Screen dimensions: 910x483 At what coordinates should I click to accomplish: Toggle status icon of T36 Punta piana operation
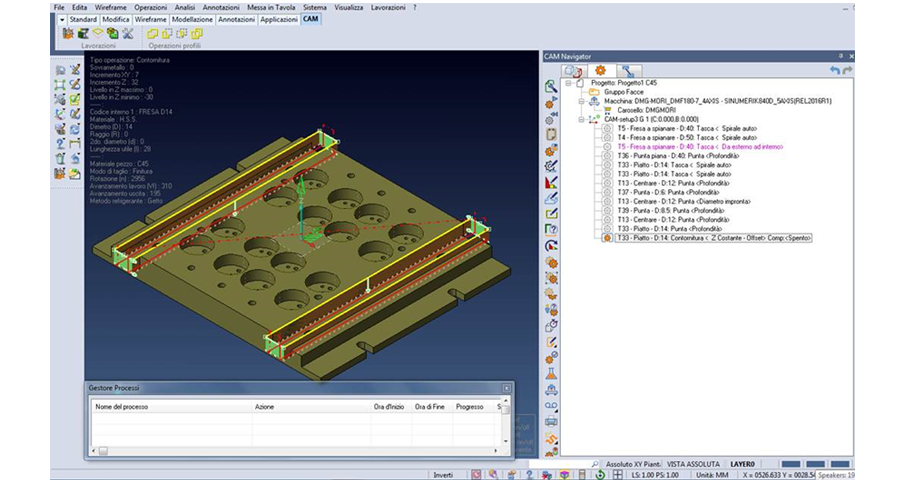coord(607,156)
